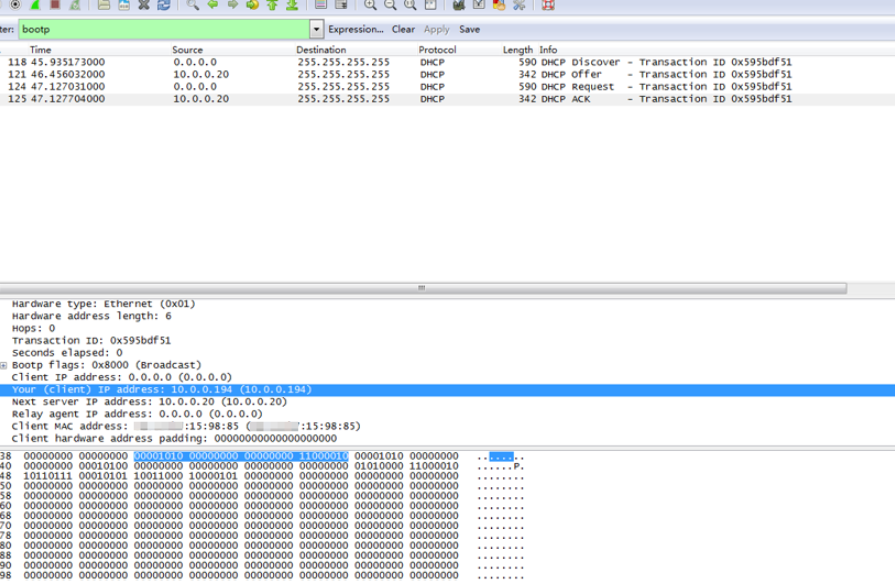Click highlighted bits 00001010 in the bytes pane

click(x=158, y=457)
